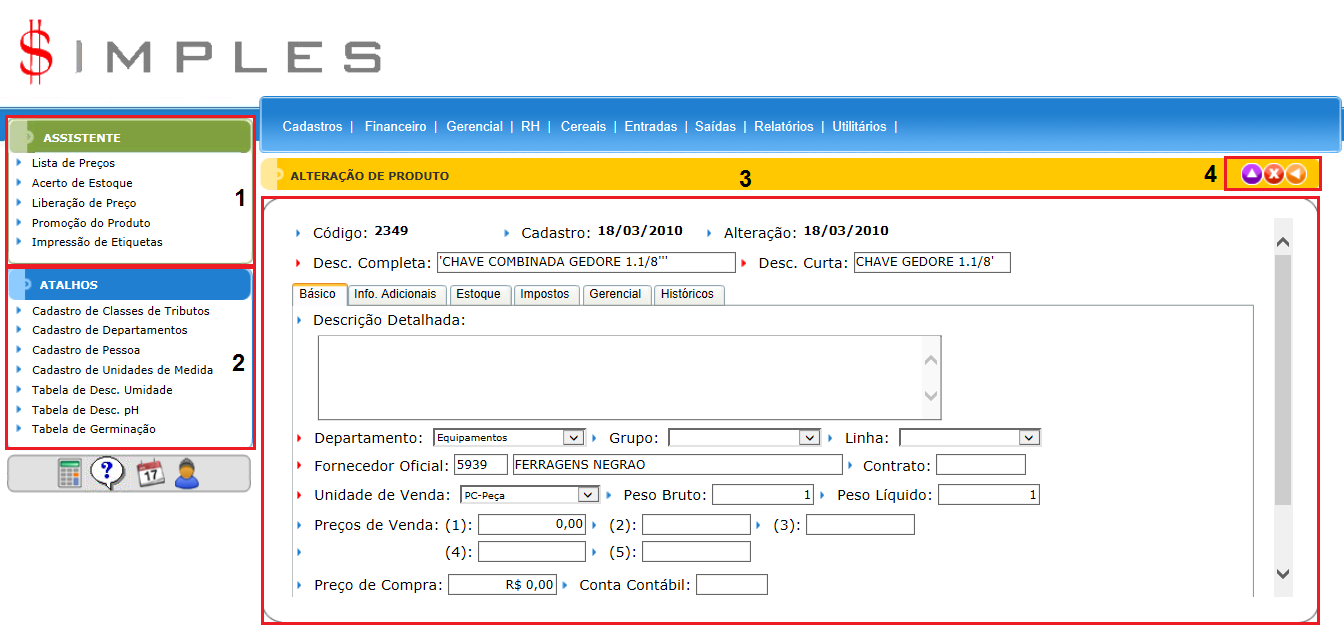Image resolution: width=1344 pixels, height=628 pixels.
Task: Open the Cadastro de Pessoa shortcut
Action: pos(86,350)
